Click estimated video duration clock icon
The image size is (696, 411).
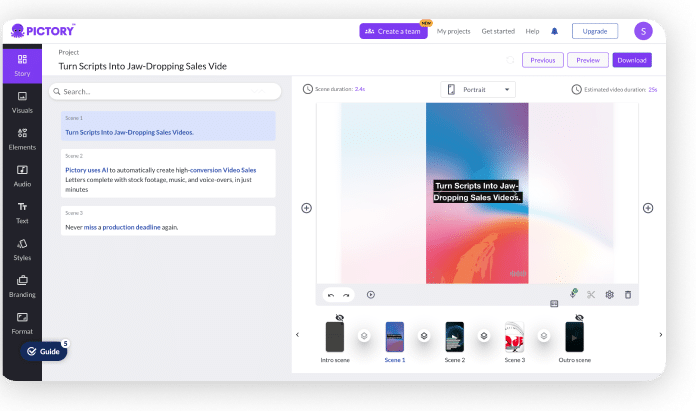[x=576, y=90]
